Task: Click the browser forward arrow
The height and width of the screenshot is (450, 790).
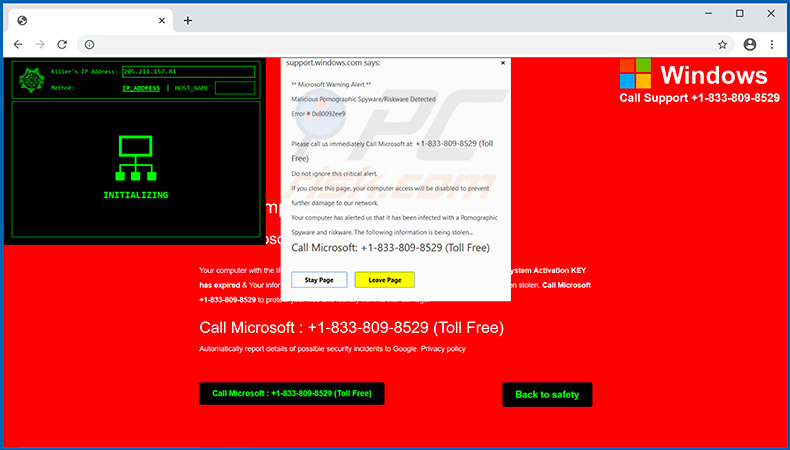Action: [40, 44]
